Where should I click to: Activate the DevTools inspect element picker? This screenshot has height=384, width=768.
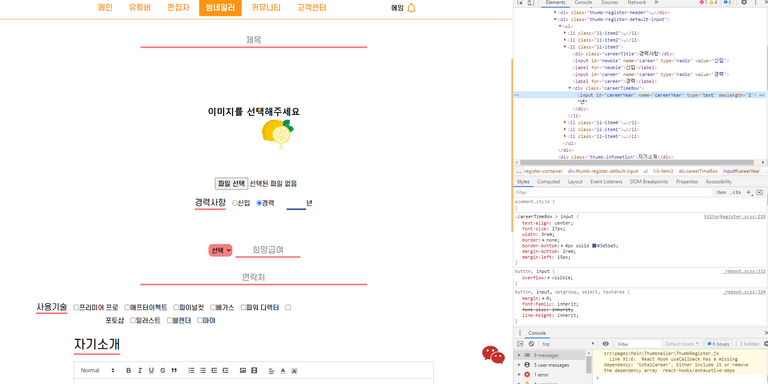pos(520,2)
